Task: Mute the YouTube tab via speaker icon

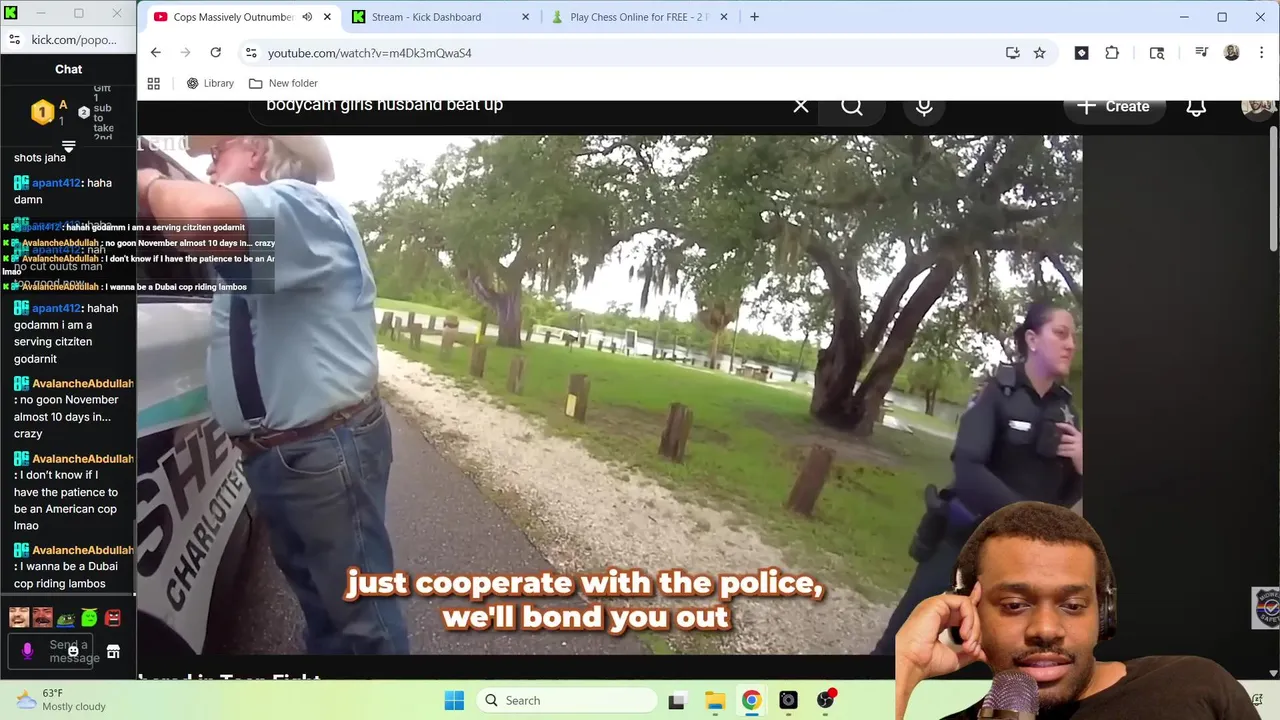Action: 307,17
